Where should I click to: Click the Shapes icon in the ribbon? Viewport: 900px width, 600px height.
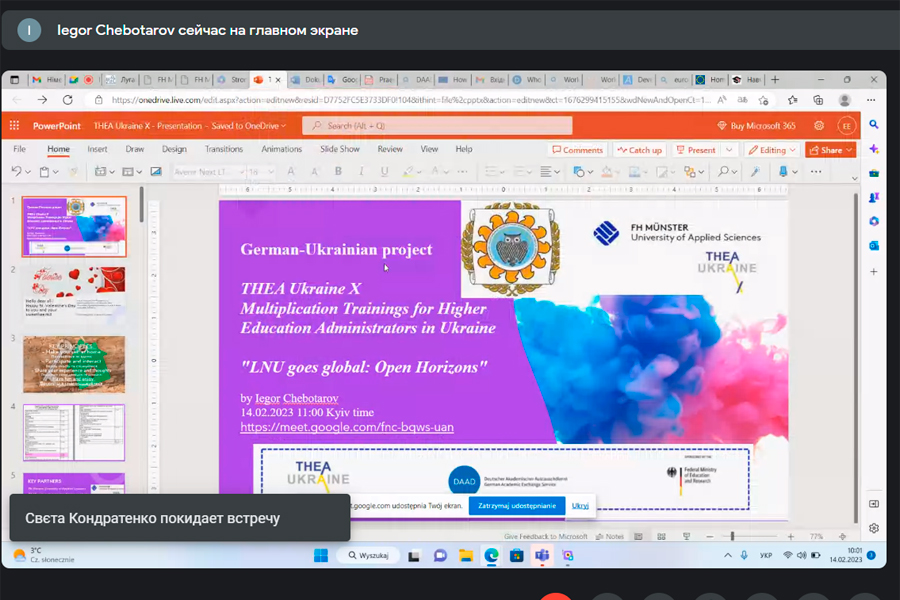579,171
